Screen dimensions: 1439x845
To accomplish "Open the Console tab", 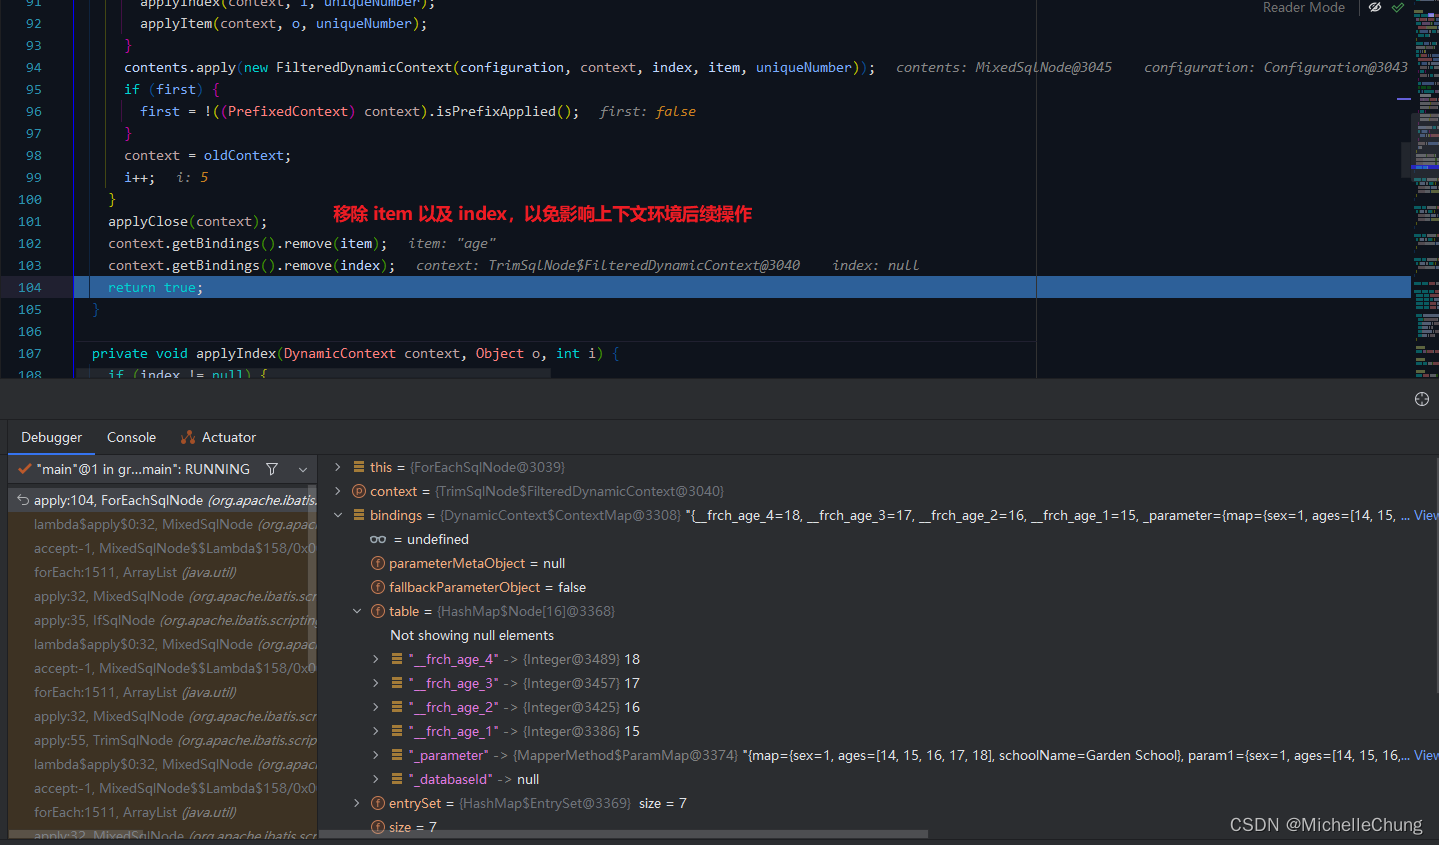I will tap(131, 437).
